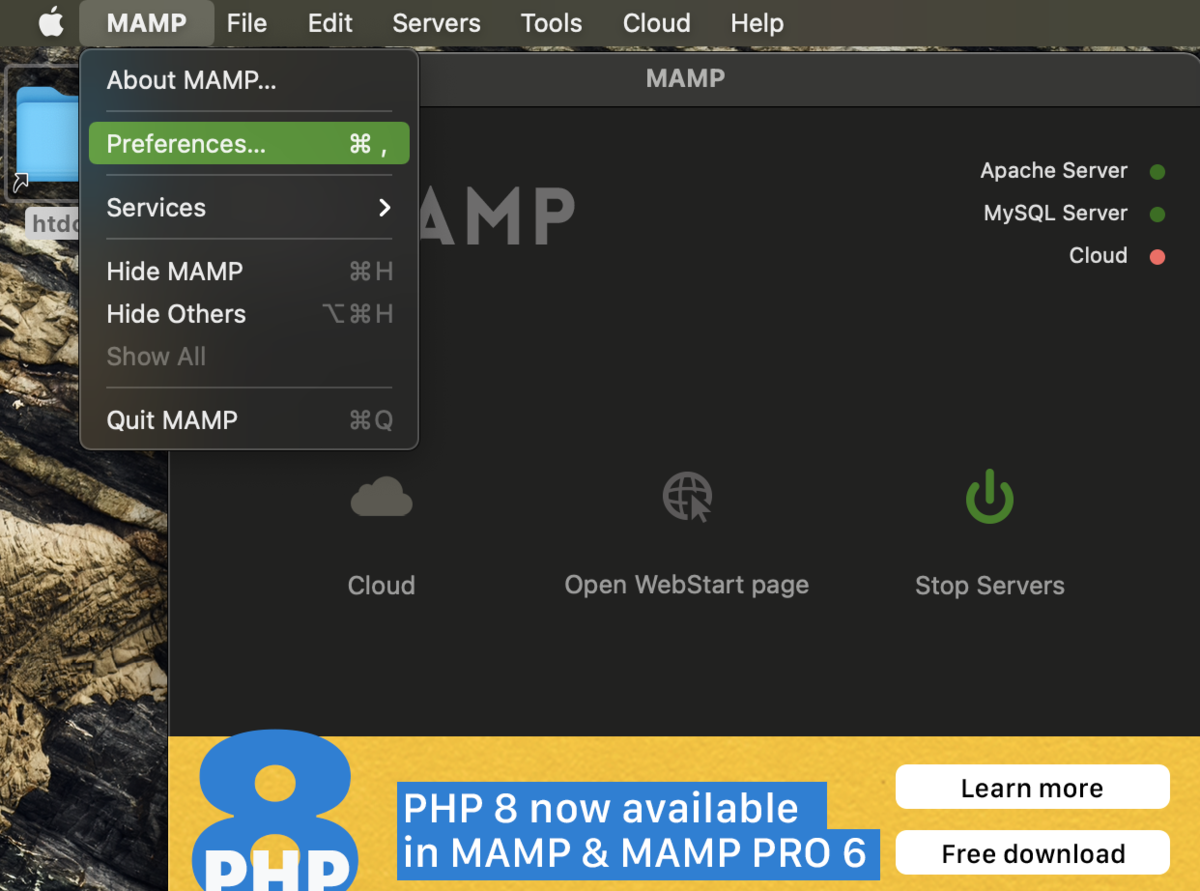Click Hide Others in the menu
Image resolution: width=1200 pixels, height=891 pixels.
click(176, 313)
